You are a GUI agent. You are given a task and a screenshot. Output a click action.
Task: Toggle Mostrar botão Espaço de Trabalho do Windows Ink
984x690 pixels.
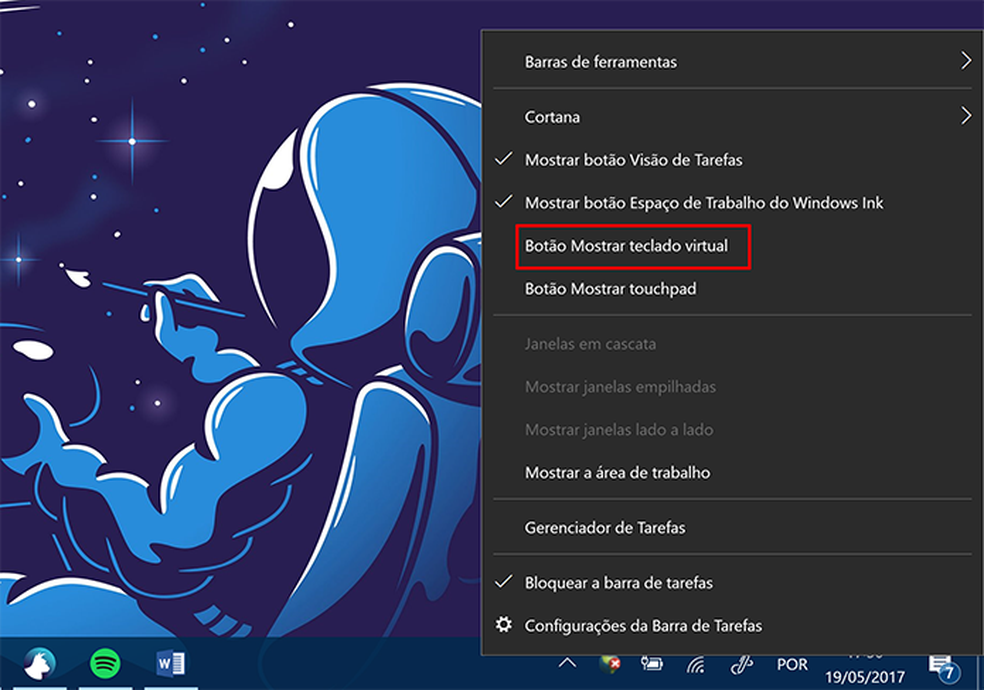[x=732, y=203]
